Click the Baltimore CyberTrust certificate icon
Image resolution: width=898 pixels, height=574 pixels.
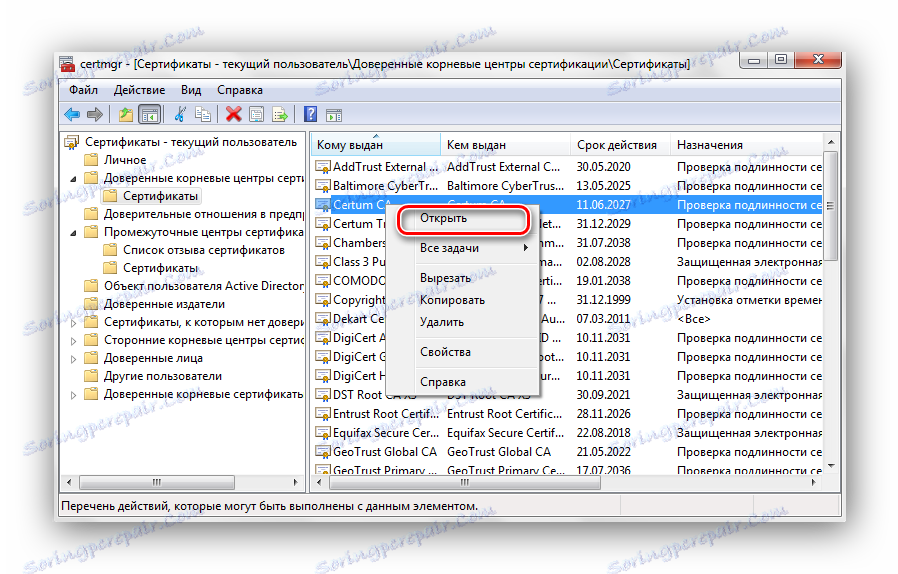coord(322,186)
